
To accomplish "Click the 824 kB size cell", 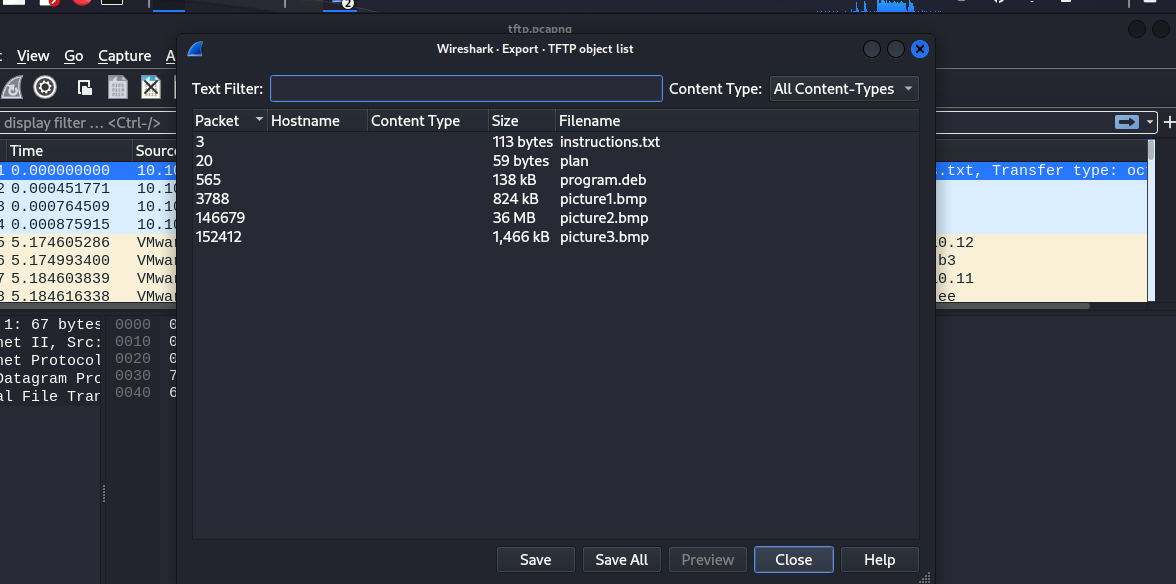I will coord(515,199).
